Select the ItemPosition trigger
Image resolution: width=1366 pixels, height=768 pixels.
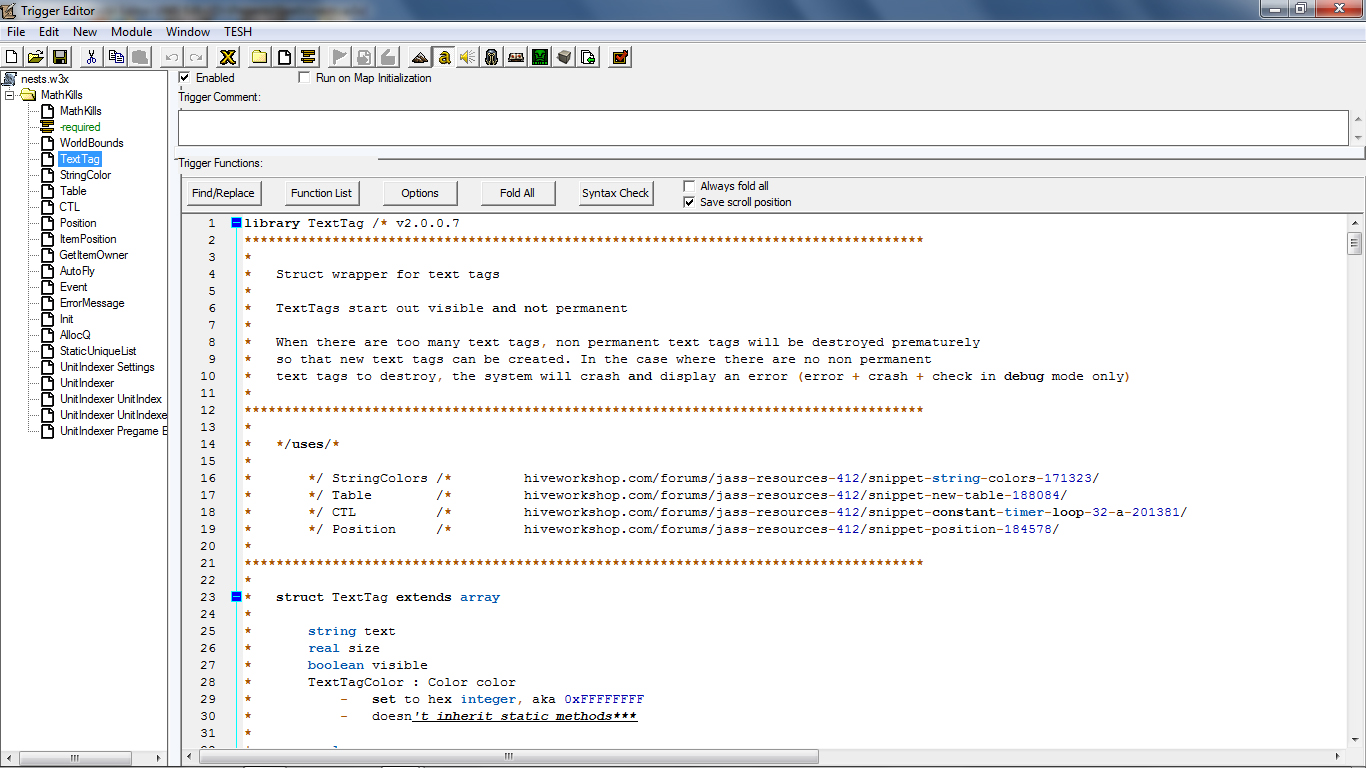click(x=88, y=239)
